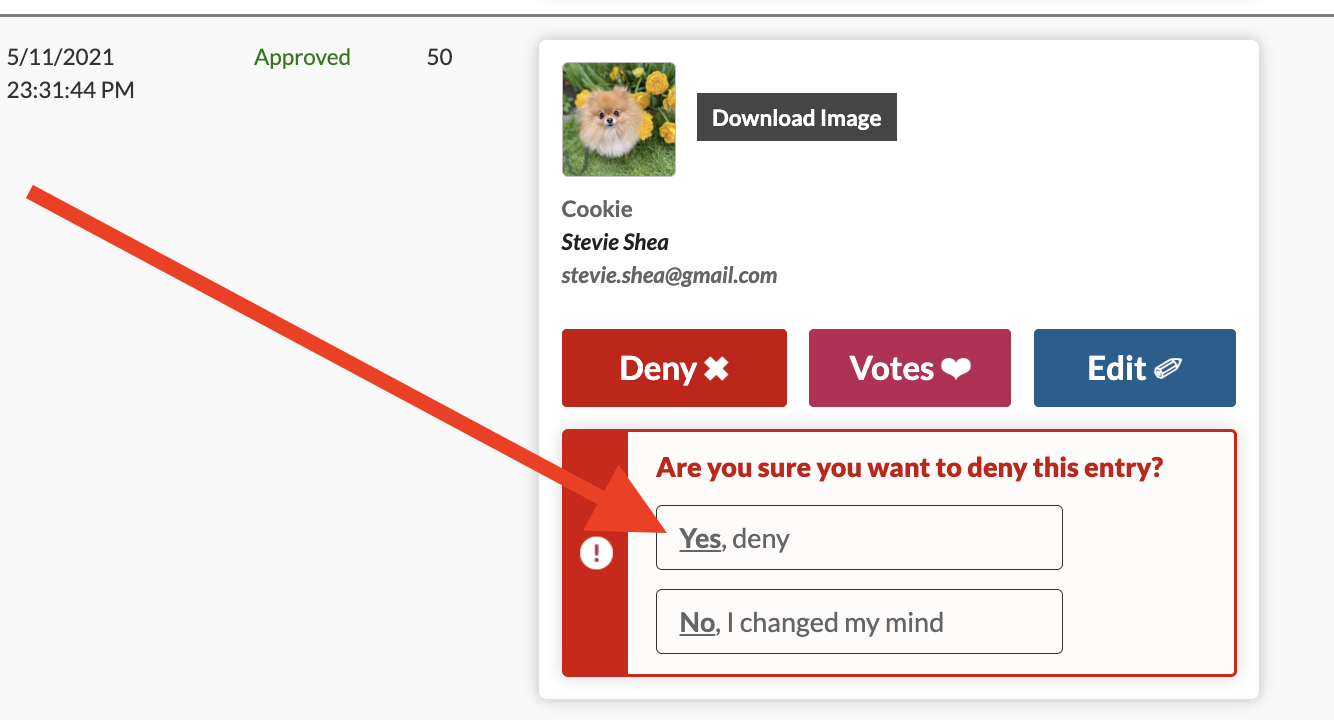Open Cookie's dog photo thumbnail

pyautogui.click(x=619, y=119)
